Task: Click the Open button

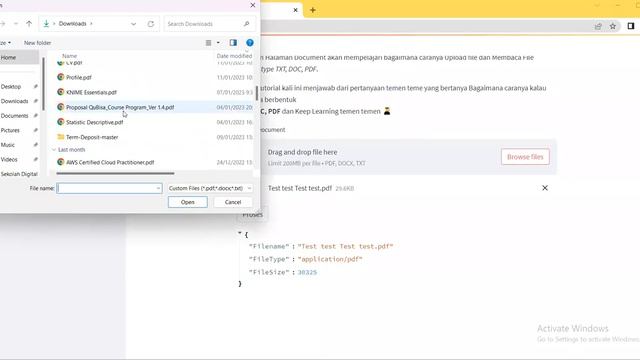Action: pos(188,202)
